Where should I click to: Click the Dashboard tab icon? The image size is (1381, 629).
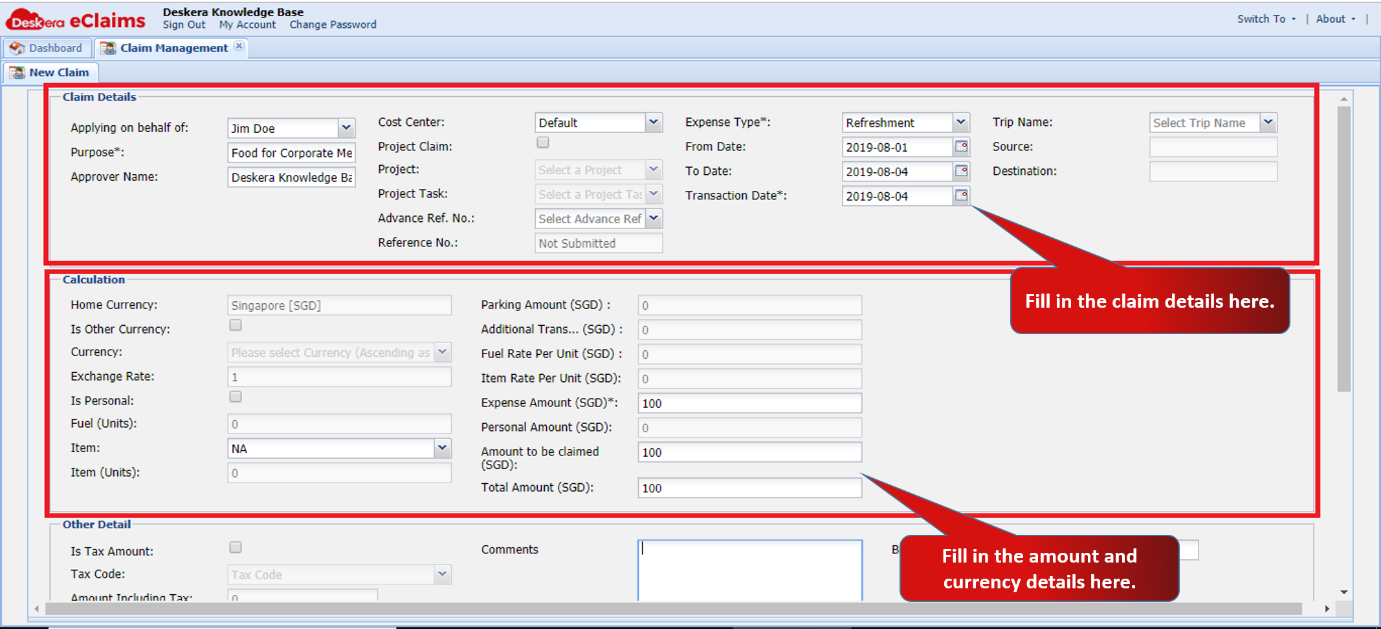17,48
